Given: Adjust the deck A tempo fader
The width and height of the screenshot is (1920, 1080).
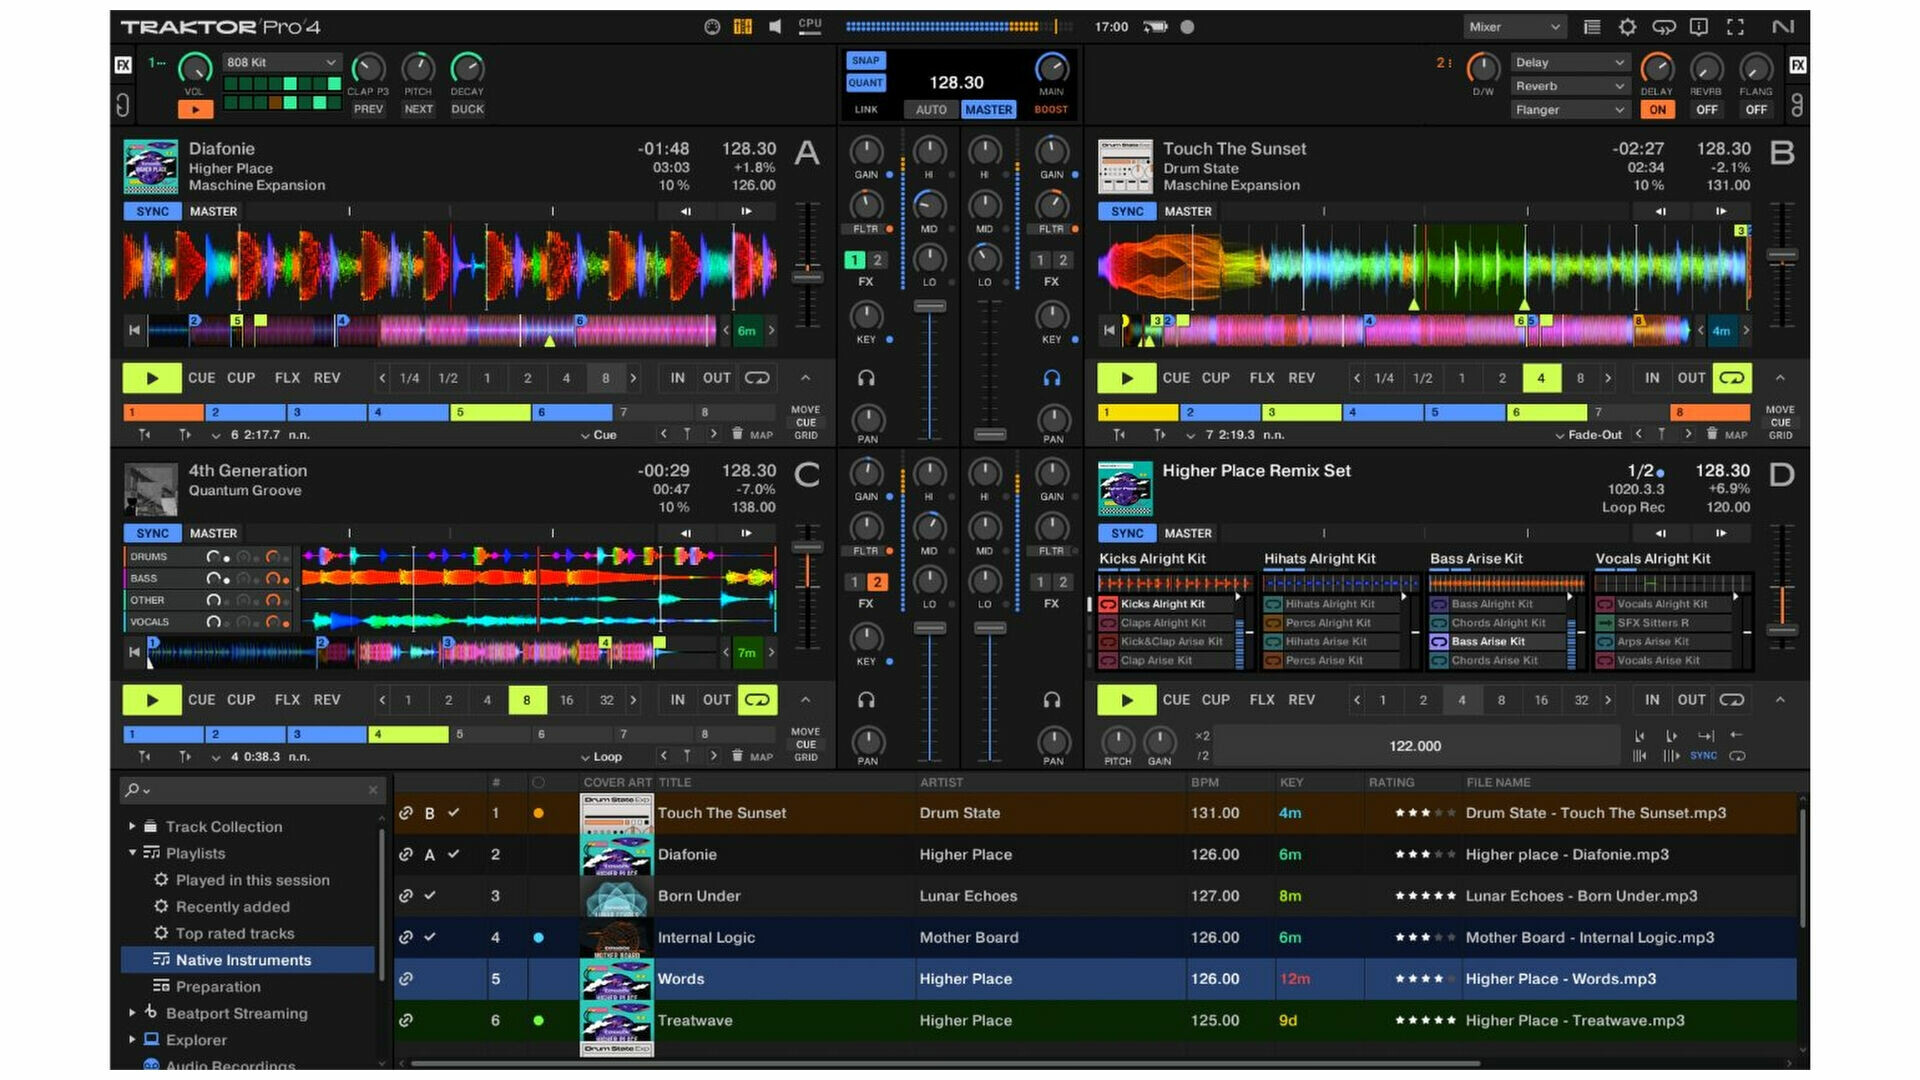Looking at the screenshot, I should pos(807,276).
